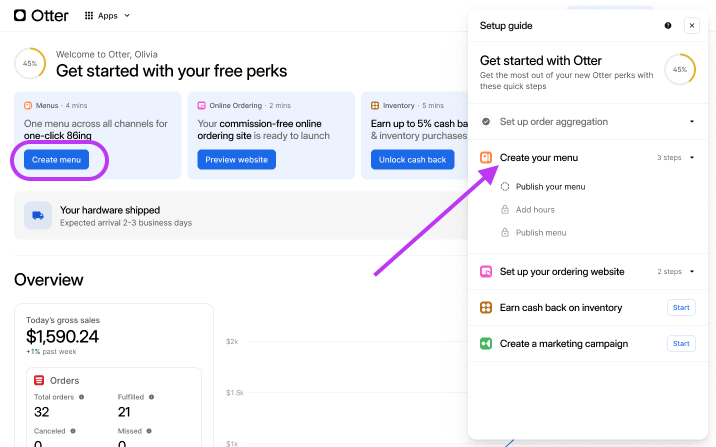Click the hardware shipped truck icon

click(x=38, y=216)
